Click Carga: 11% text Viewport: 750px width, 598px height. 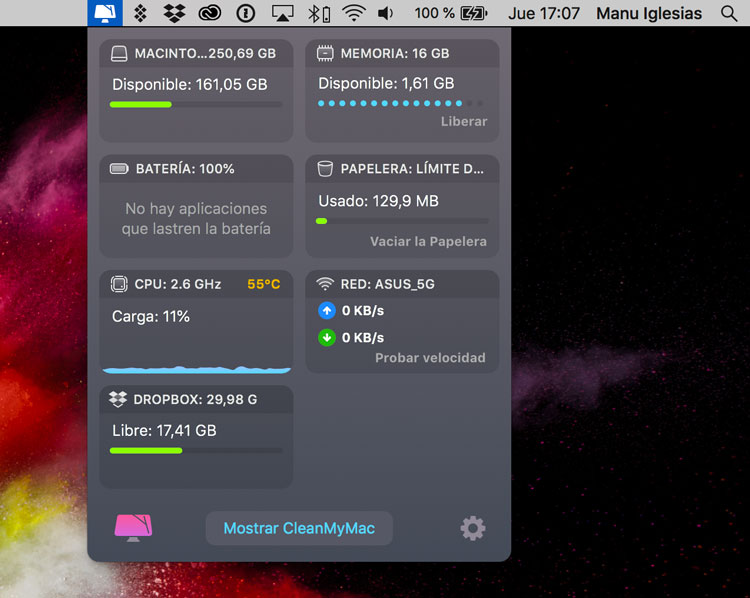(x=151, y=316)
